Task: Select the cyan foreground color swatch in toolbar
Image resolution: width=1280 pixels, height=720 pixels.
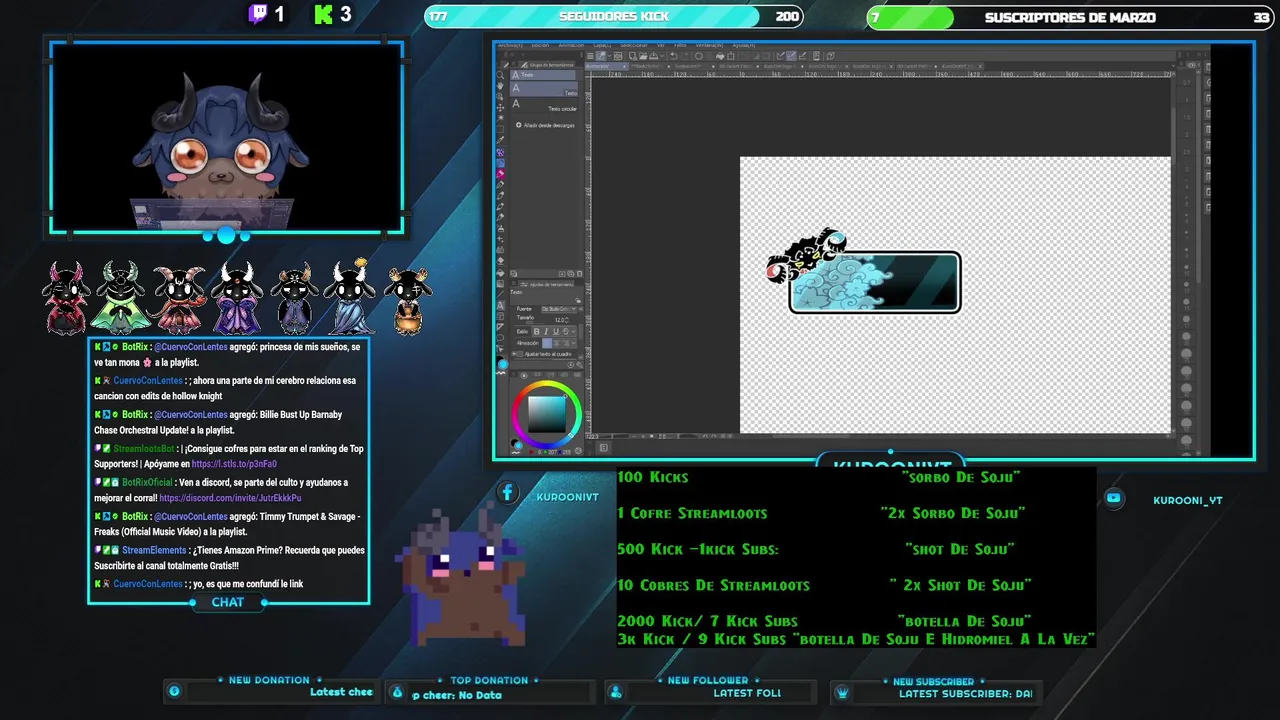Action: [504, 364]
